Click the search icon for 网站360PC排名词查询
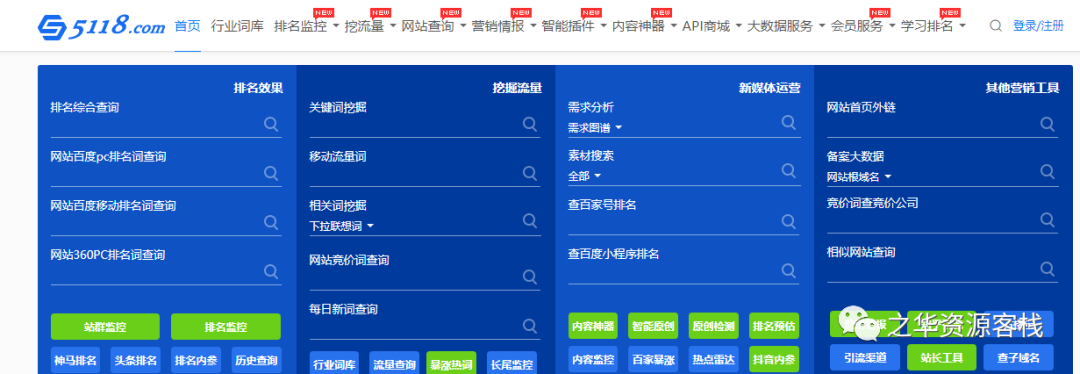Screen dimensions: 1080x374 coord(271,271)
